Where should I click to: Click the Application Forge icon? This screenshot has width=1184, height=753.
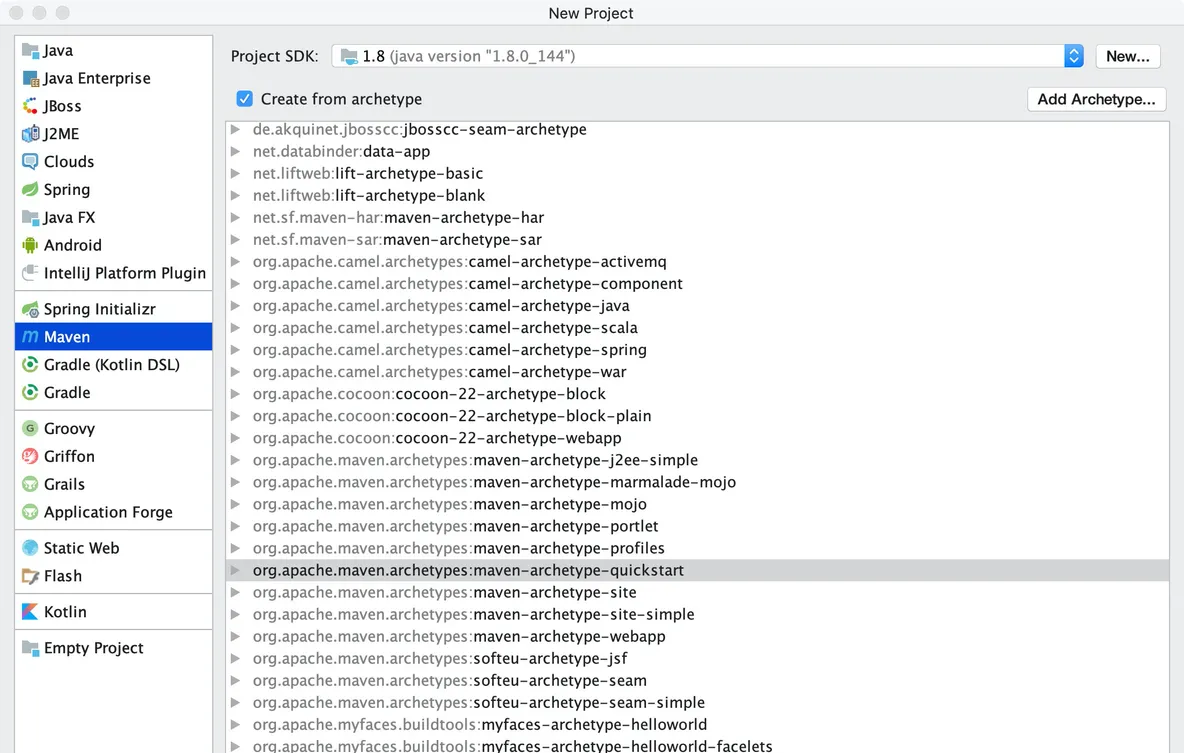tap(30, 512)
